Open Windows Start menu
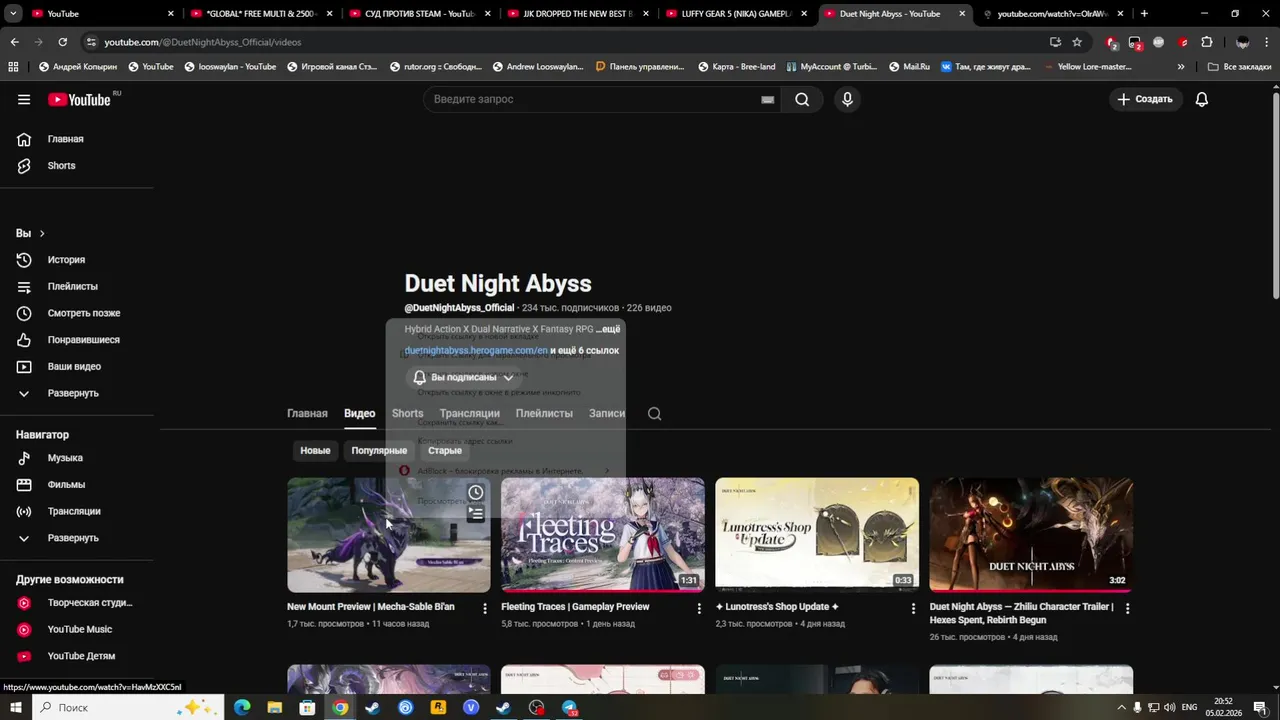This screenshot has height=720, width=1280. [15, 707]
